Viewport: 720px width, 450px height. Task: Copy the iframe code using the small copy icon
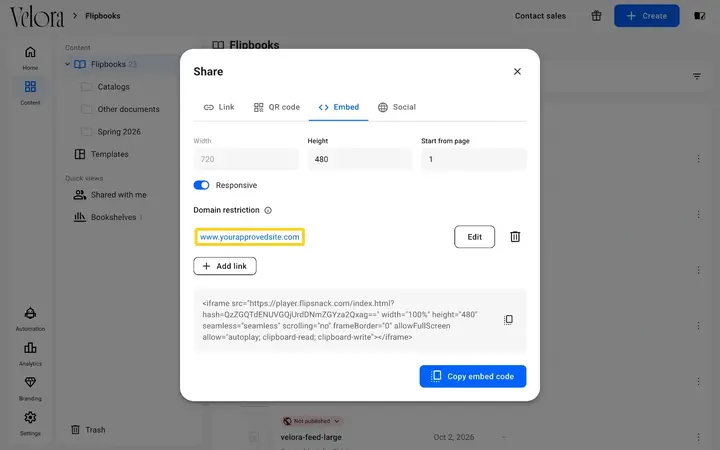(508, 320)
